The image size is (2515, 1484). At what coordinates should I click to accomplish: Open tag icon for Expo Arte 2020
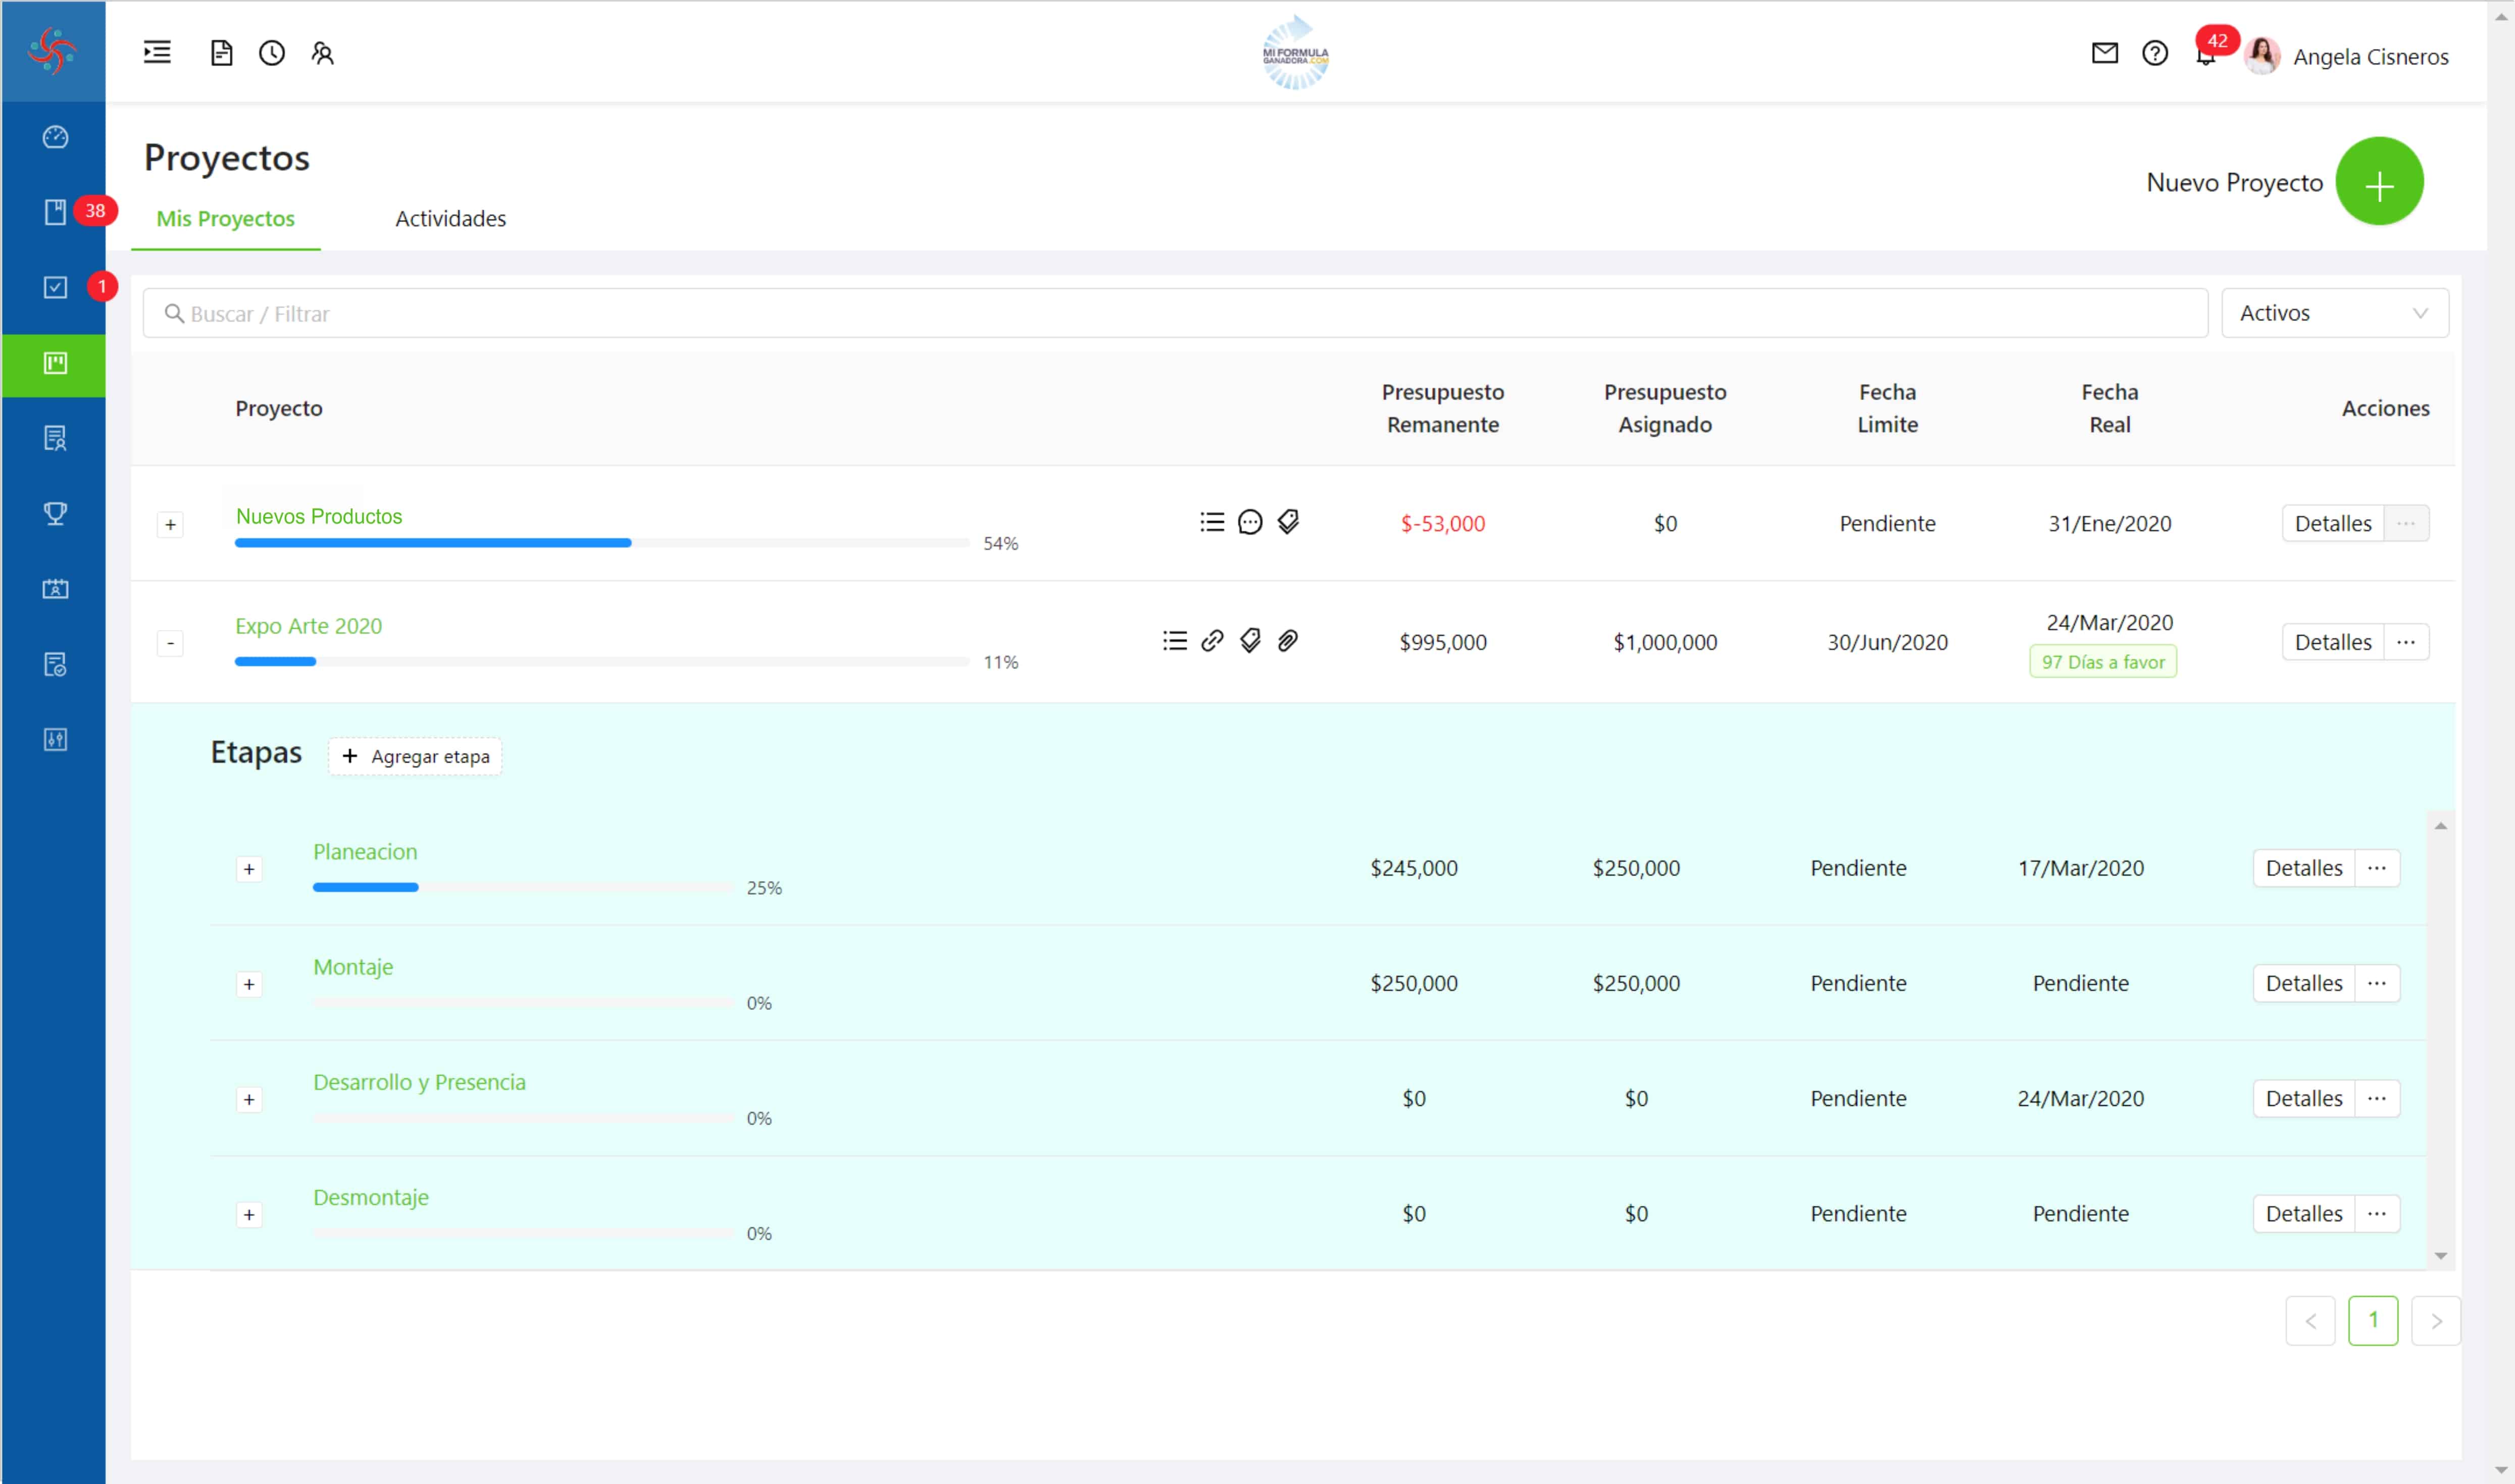[1250, 640]
